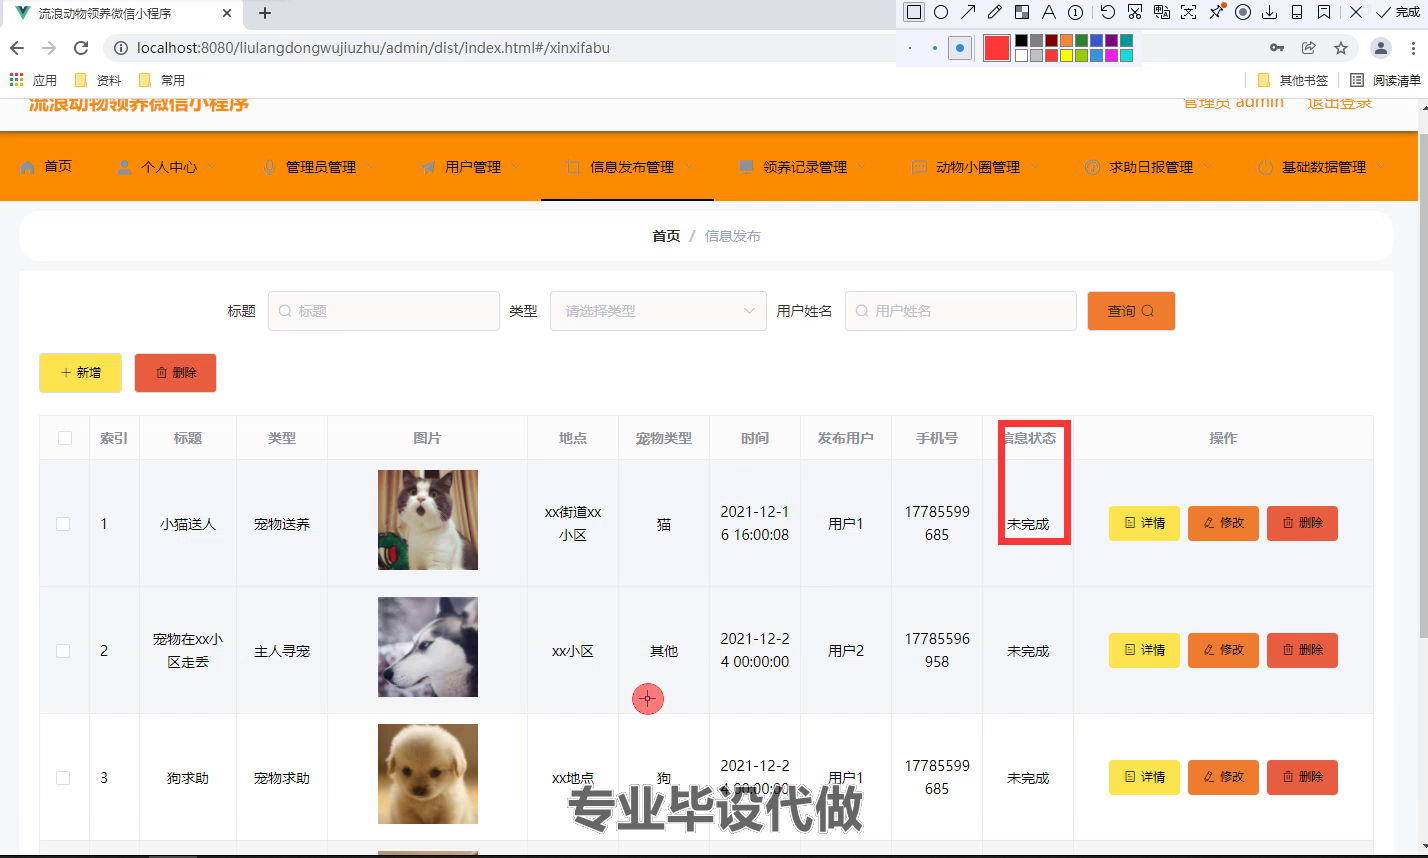Screen dimensions: 1428x858
Task: Click the 新增 add button
Action: click(x=80, y=372)
